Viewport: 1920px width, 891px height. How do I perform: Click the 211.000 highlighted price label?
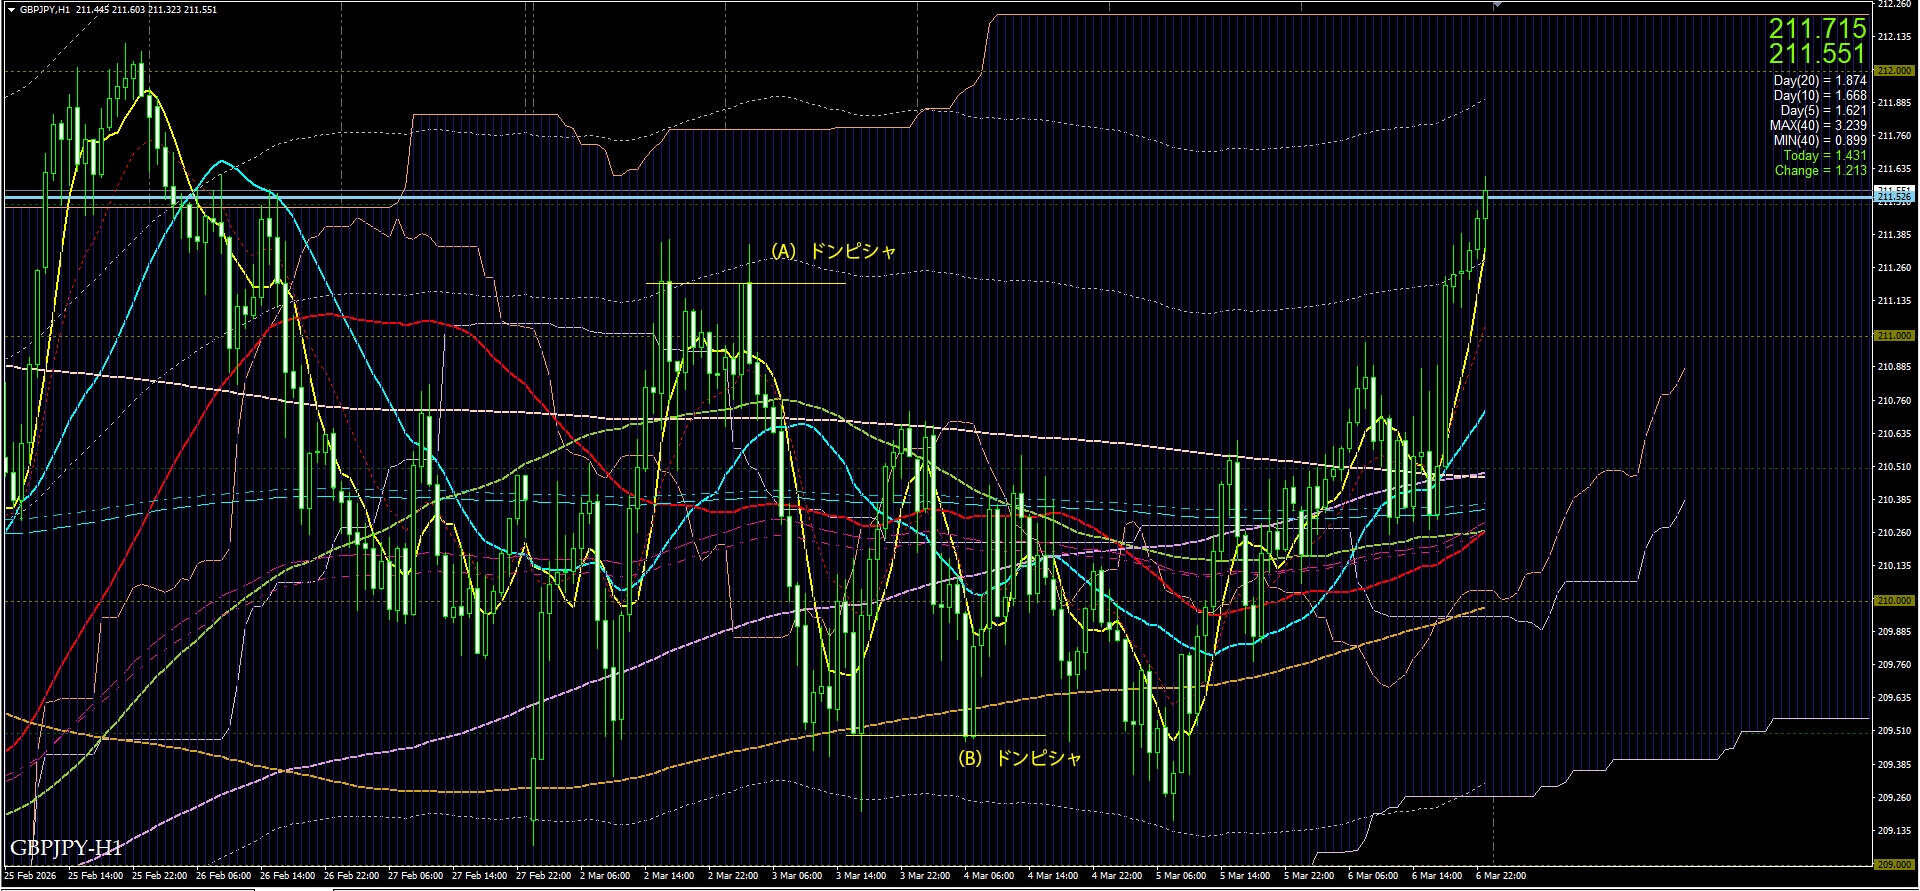(x=1894, y=336)
